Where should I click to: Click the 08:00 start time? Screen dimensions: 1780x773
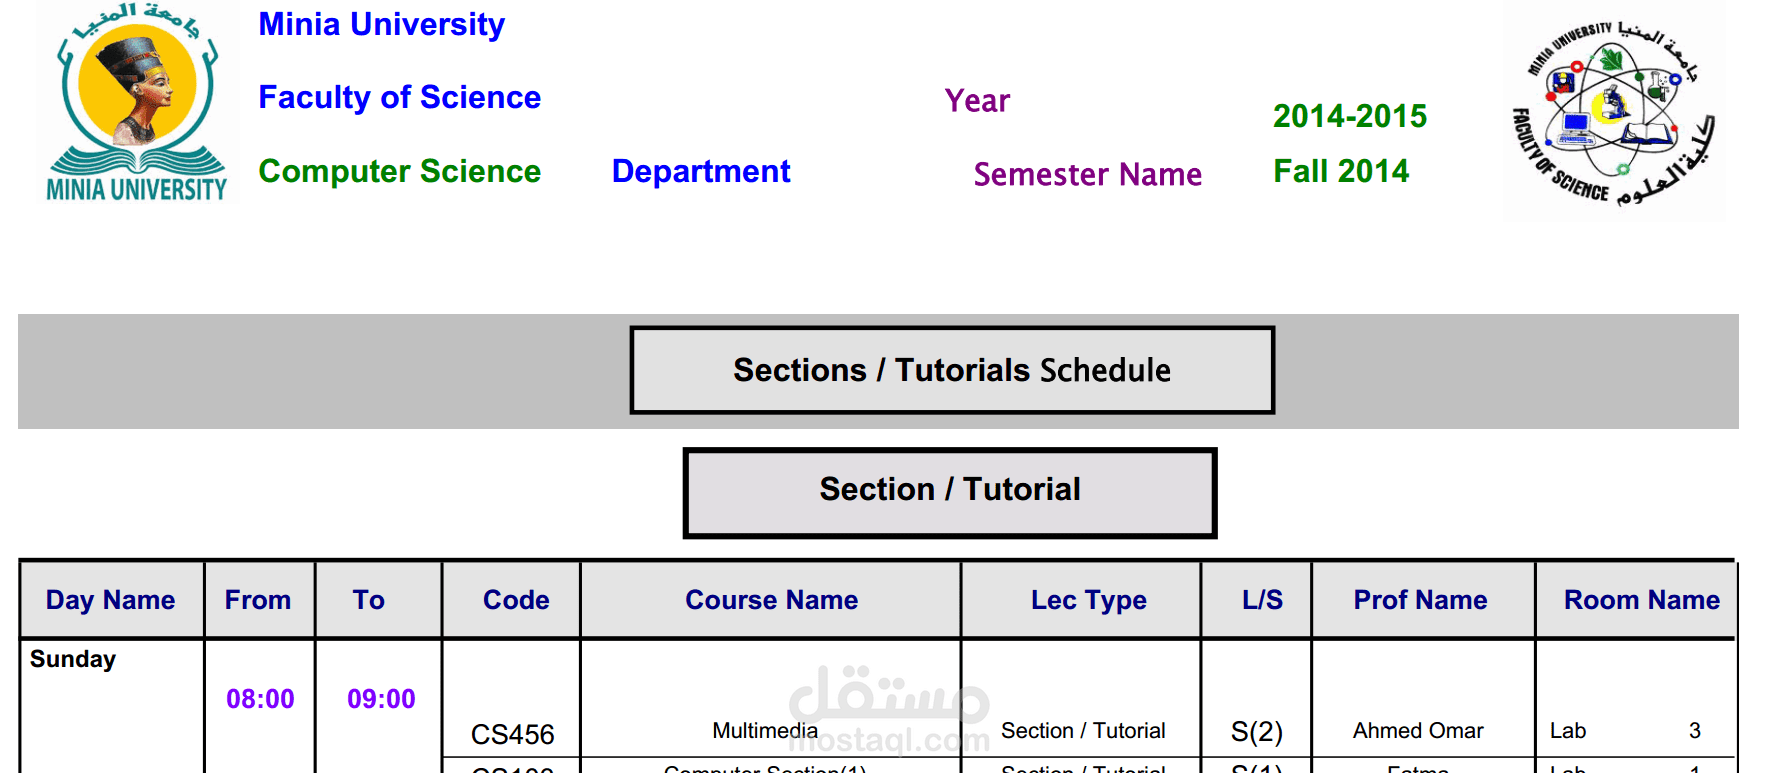coord(260,699)
